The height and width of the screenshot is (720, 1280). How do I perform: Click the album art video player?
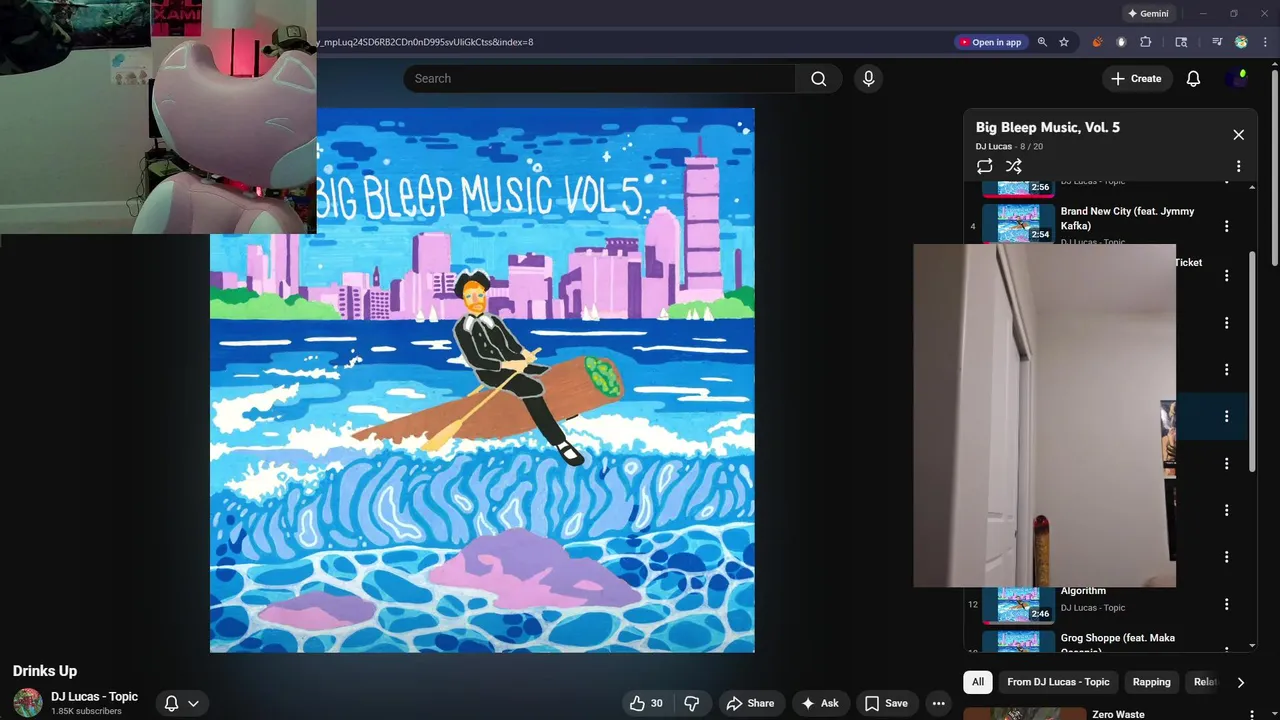[x=482, y=380]
